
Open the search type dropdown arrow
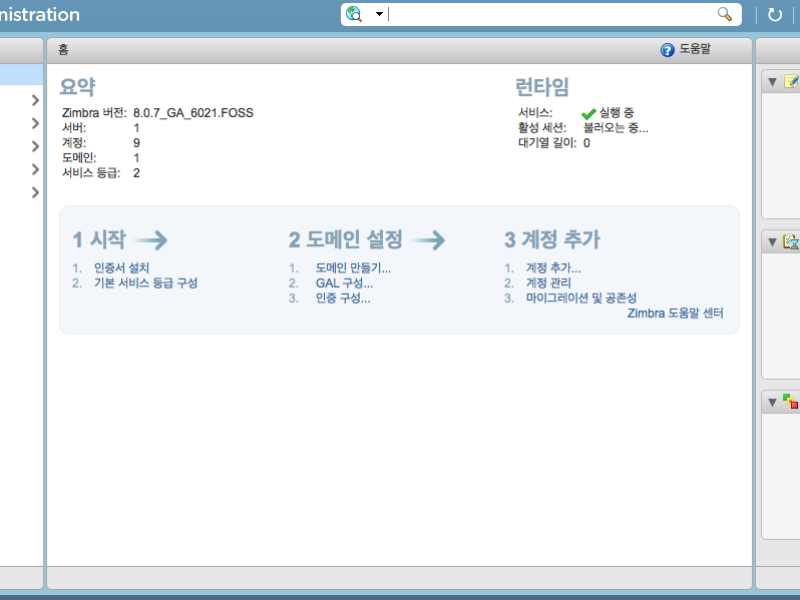(379, 14)
